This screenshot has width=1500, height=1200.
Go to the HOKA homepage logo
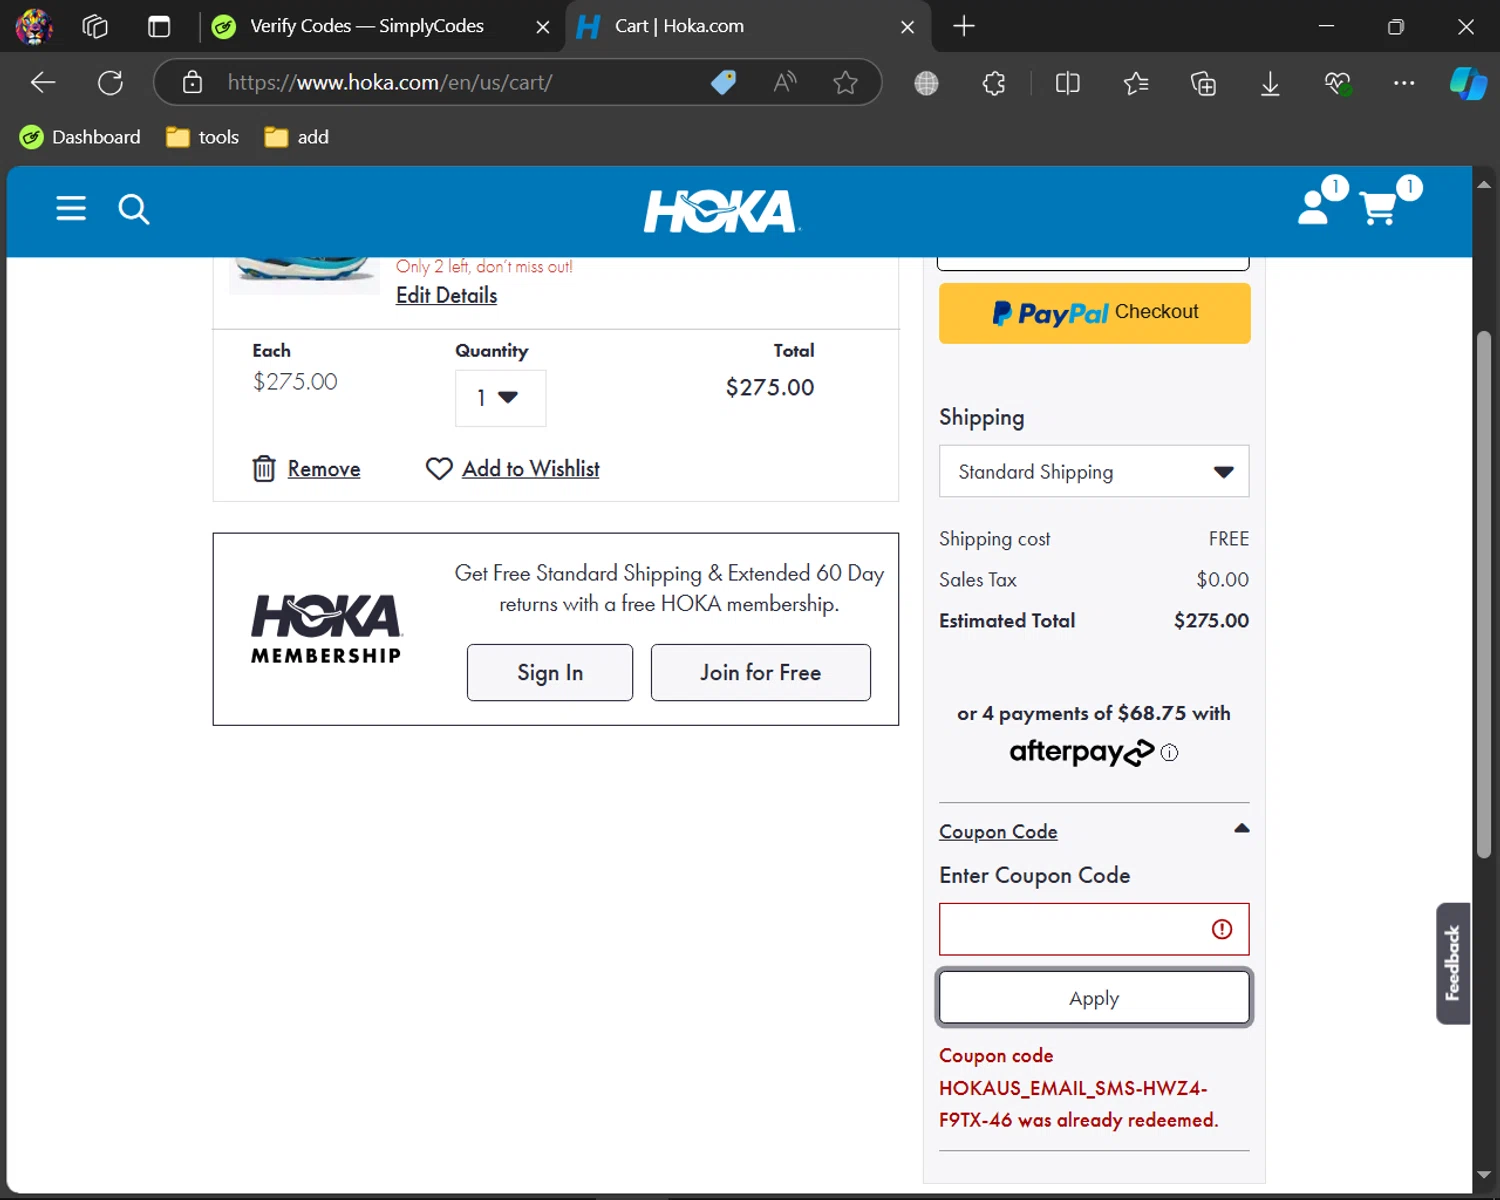point(722,211)
